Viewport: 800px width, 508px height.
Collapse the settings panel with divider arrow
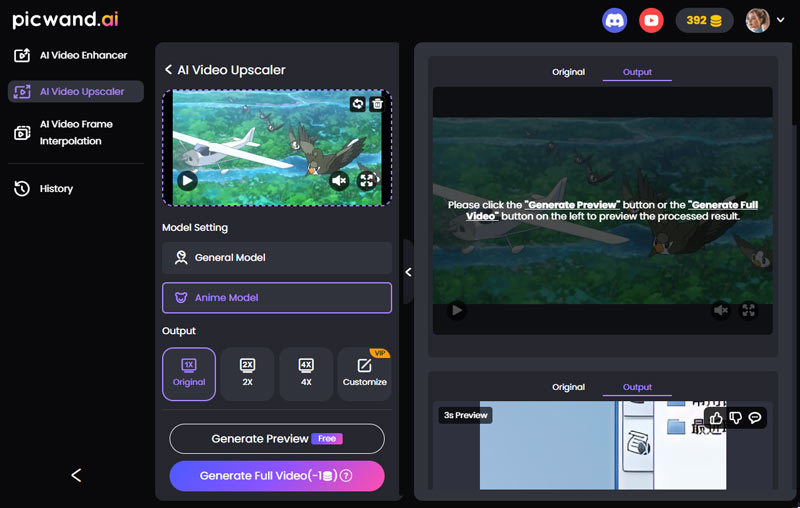(x=408, y=272)
